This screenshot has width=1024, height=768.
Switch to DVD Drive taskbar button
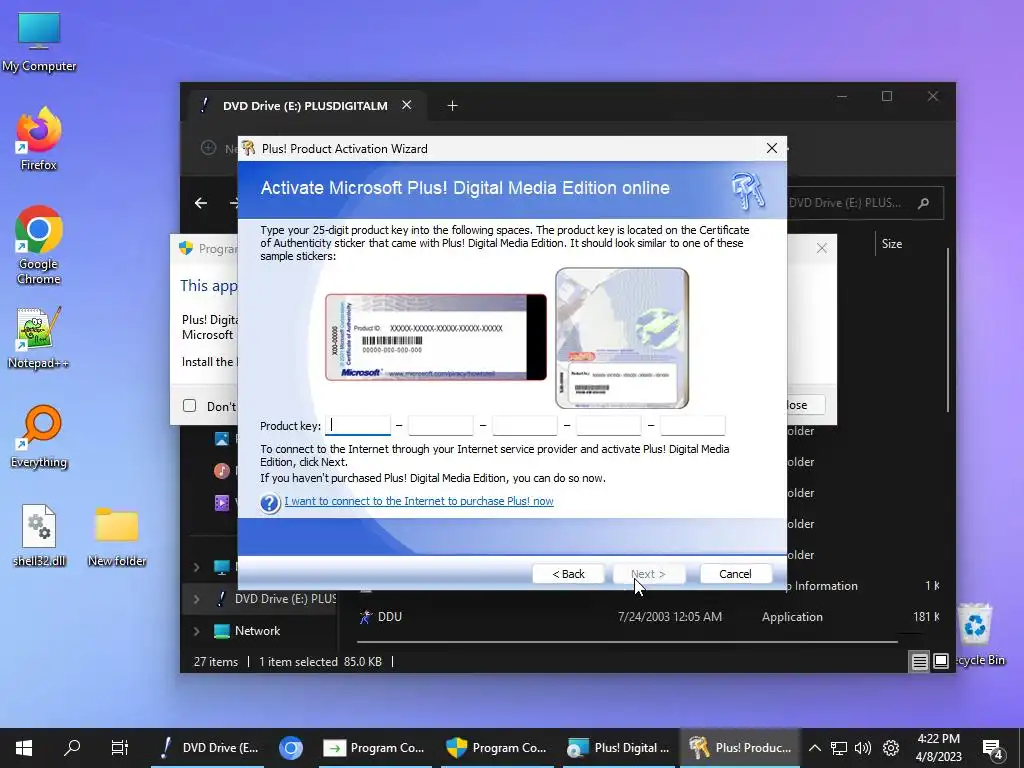(x=209, y=748)
